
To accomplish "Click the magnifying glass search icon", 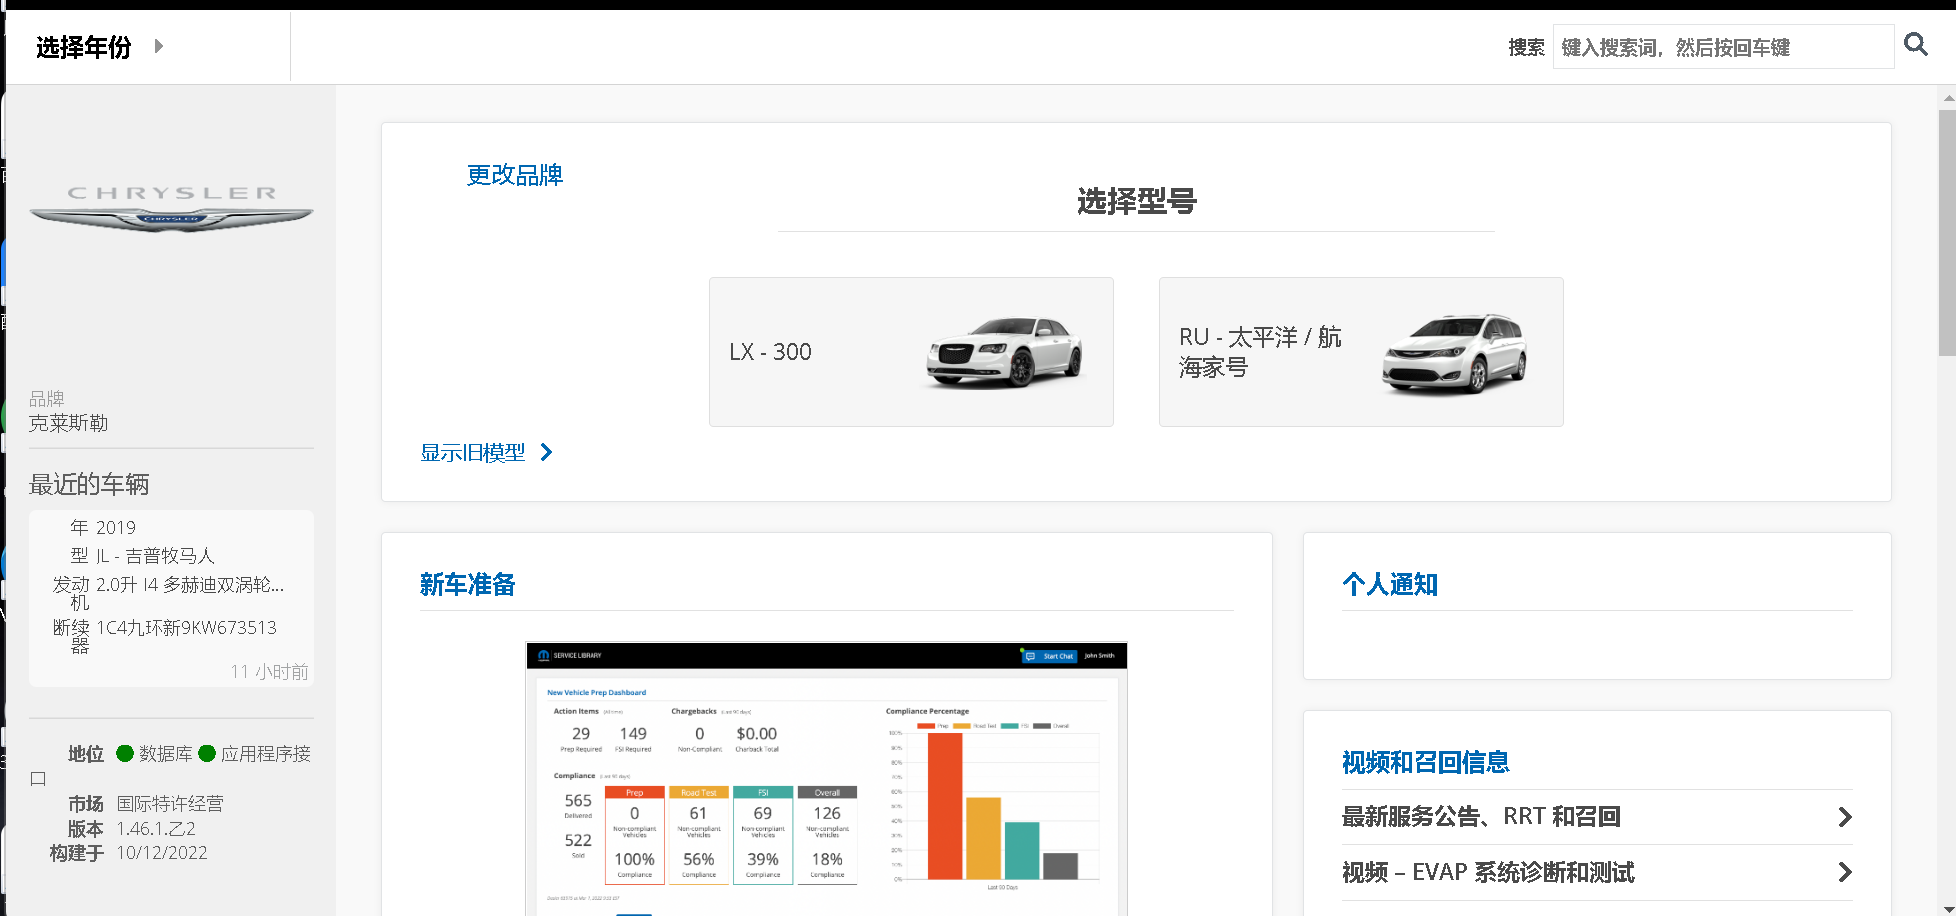I will (1915, 45).
